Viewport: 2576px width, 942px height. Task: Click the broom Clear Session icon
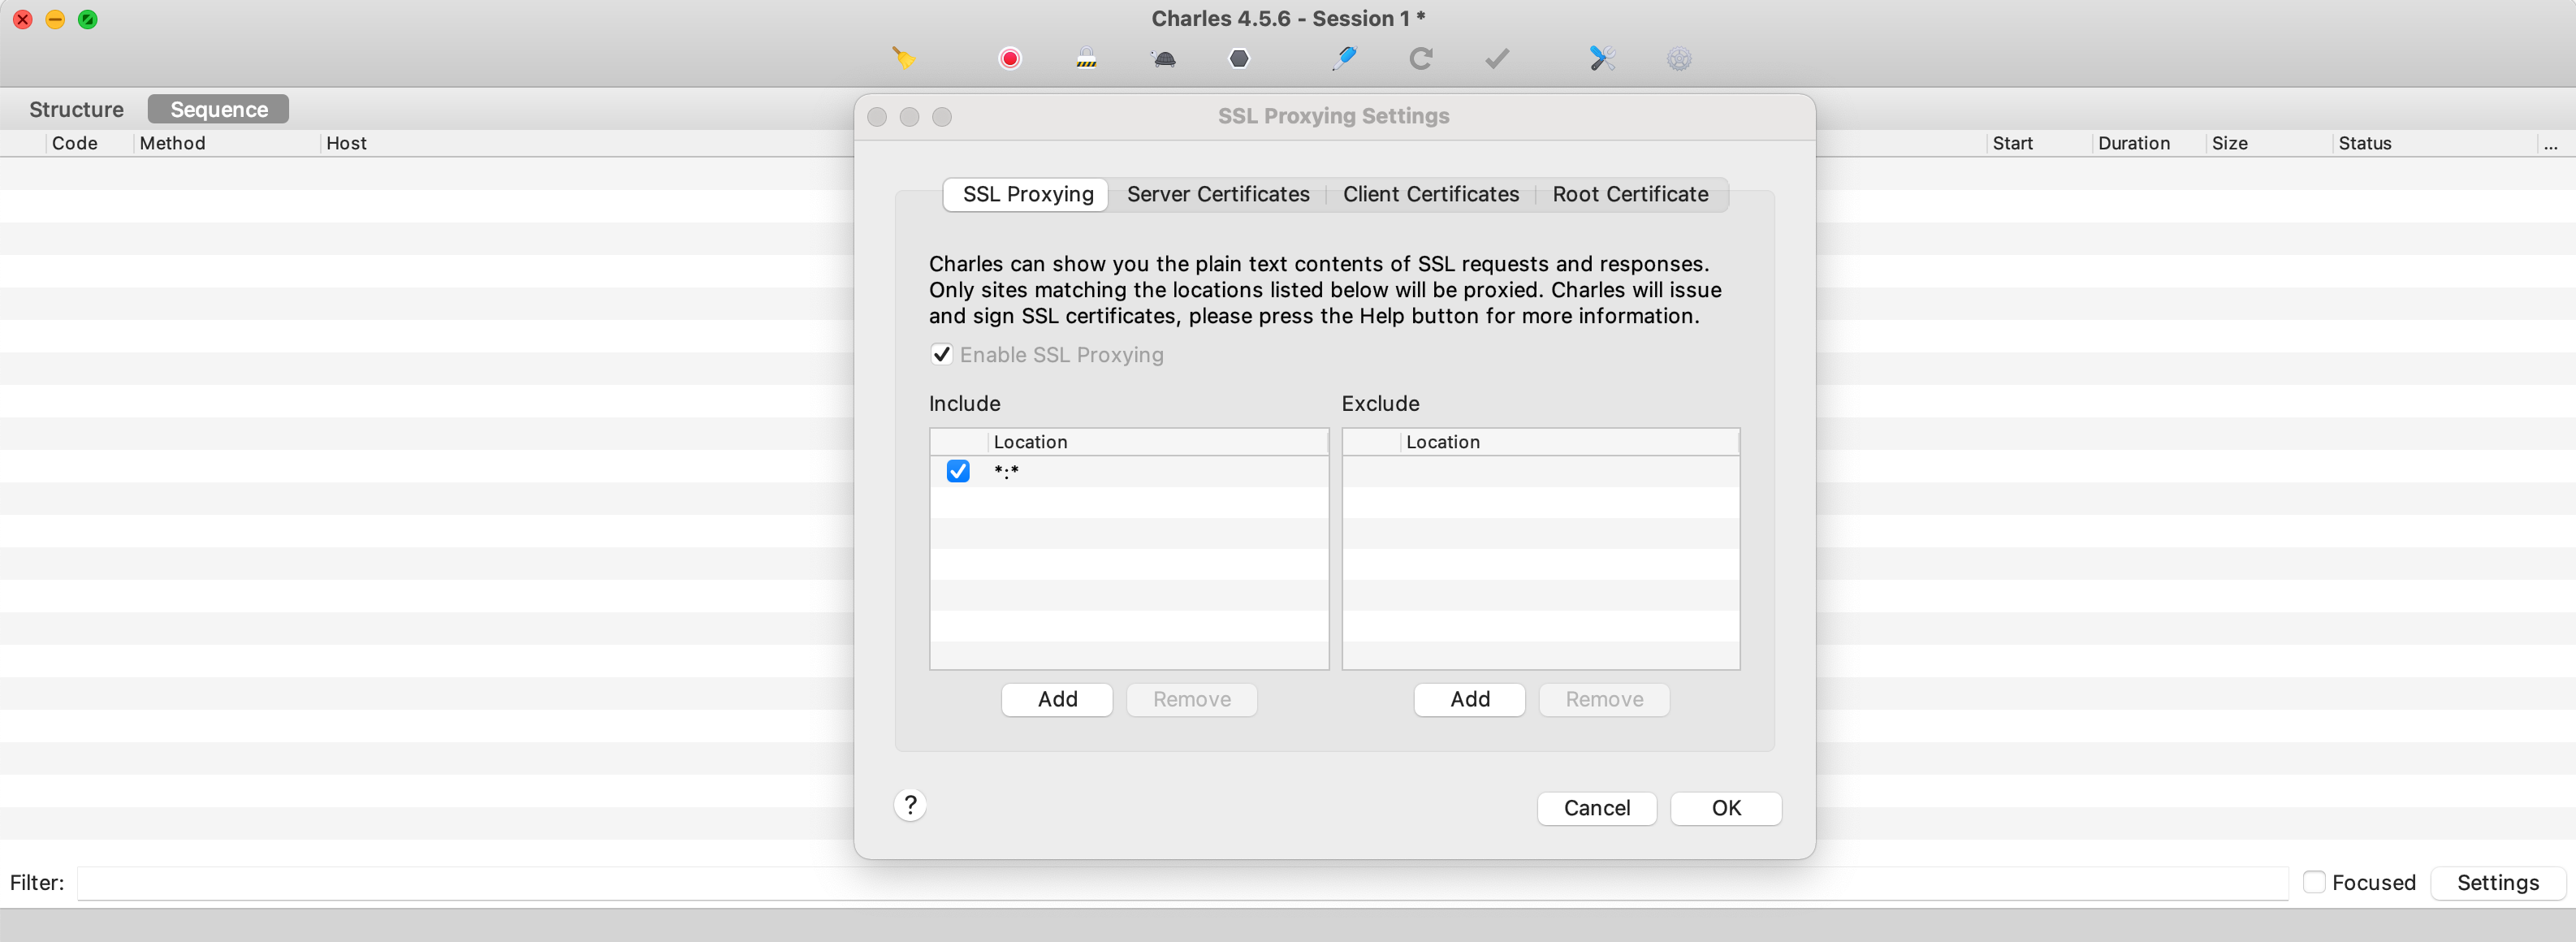pyautogui.click(x=903, y=58)
